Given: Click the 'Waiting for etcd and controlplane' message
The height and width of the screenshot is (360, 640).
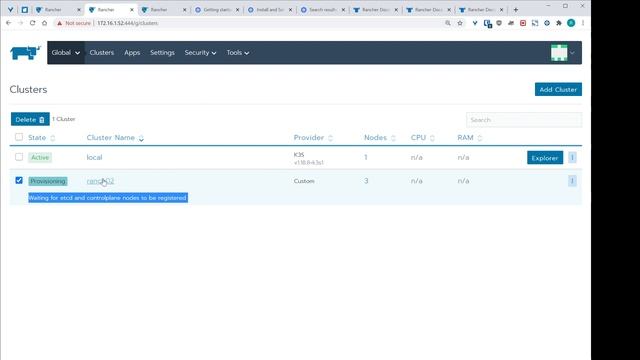Looking at the screenshot, I should 108,198.
